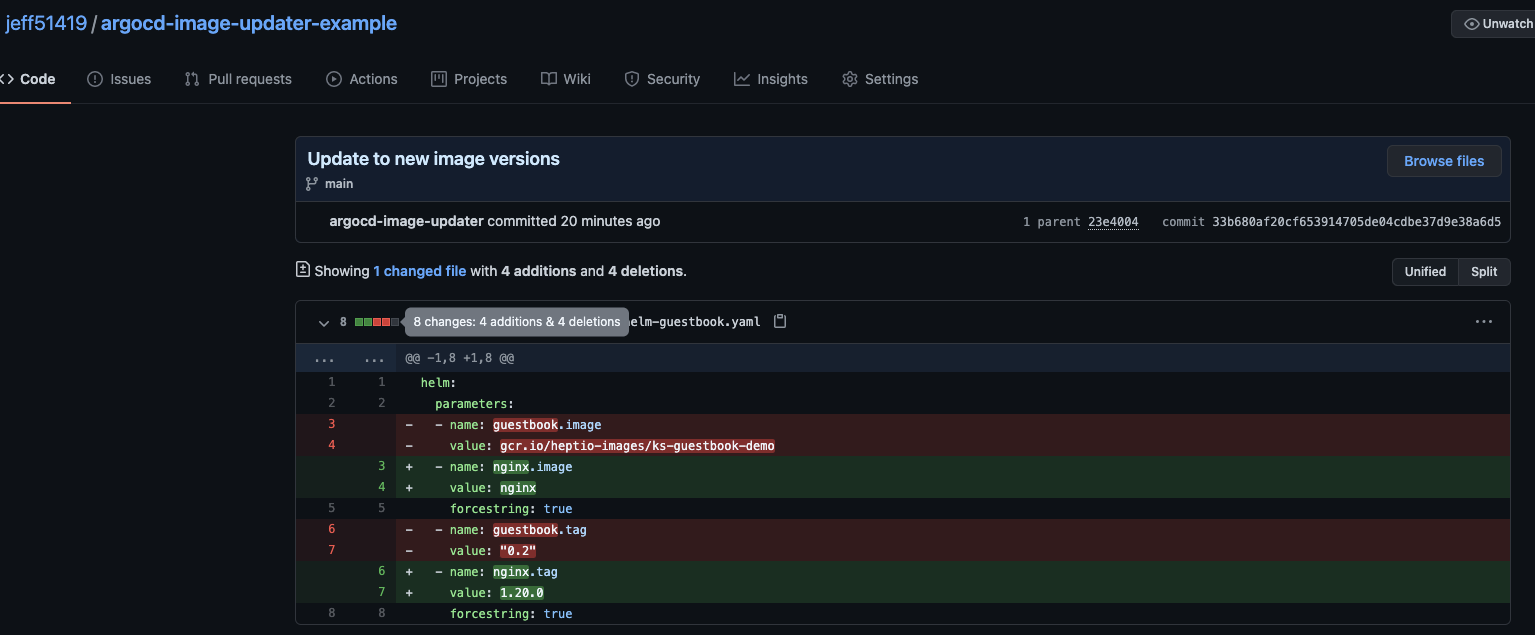Click the Pull requests icon

pos(192,79)
